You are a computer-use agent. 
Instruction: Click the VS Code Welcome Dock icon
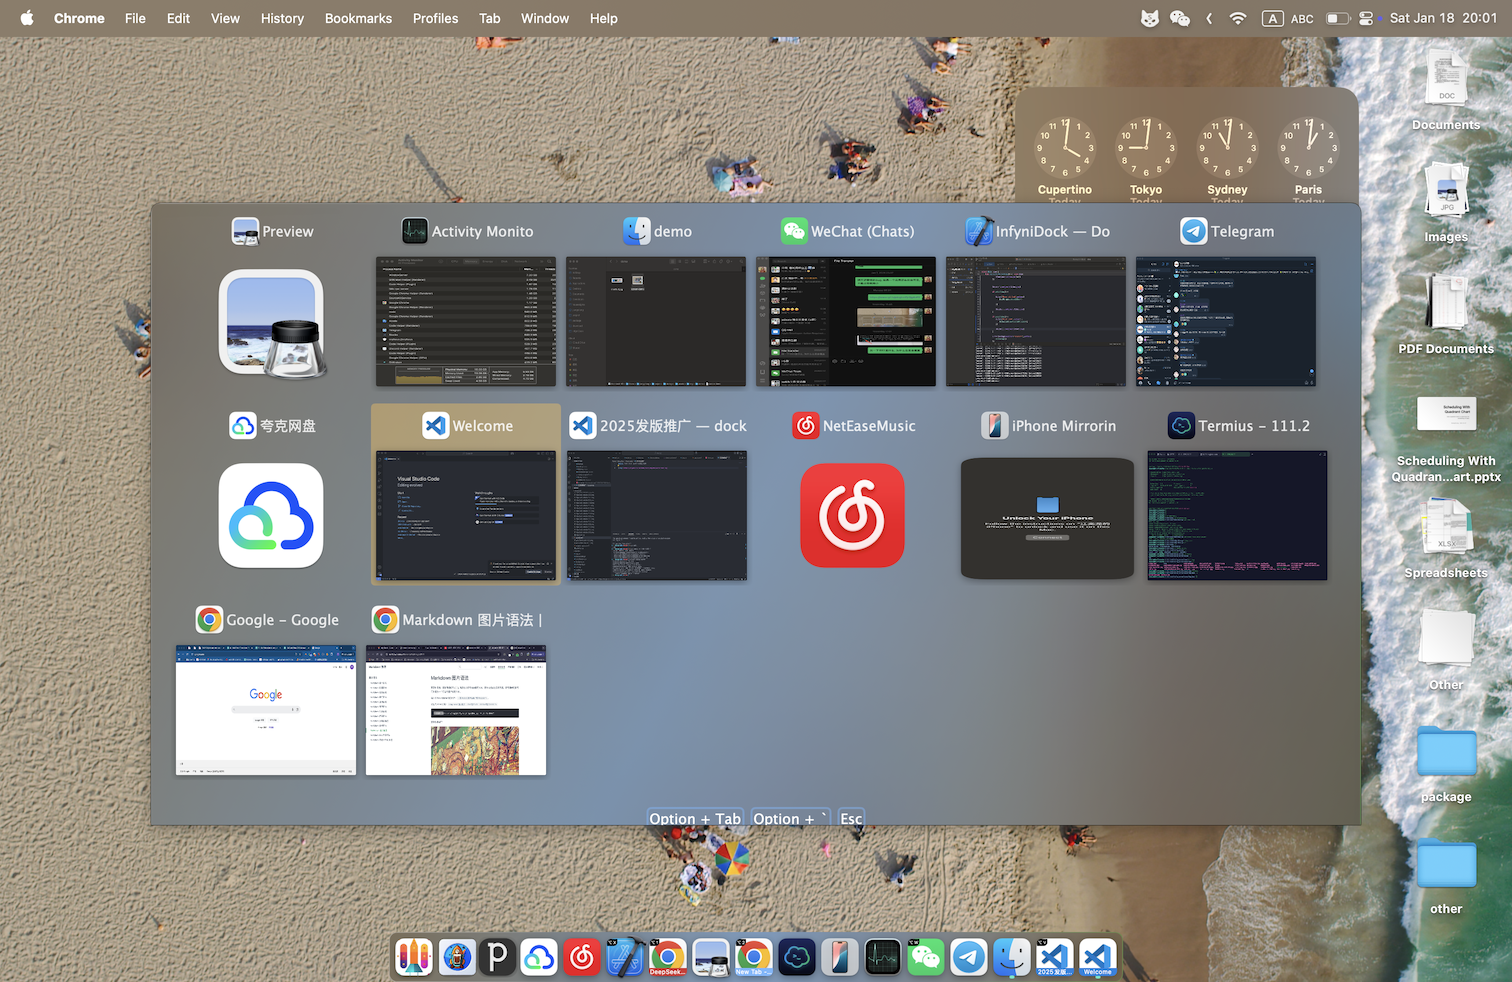(1097, 957)
